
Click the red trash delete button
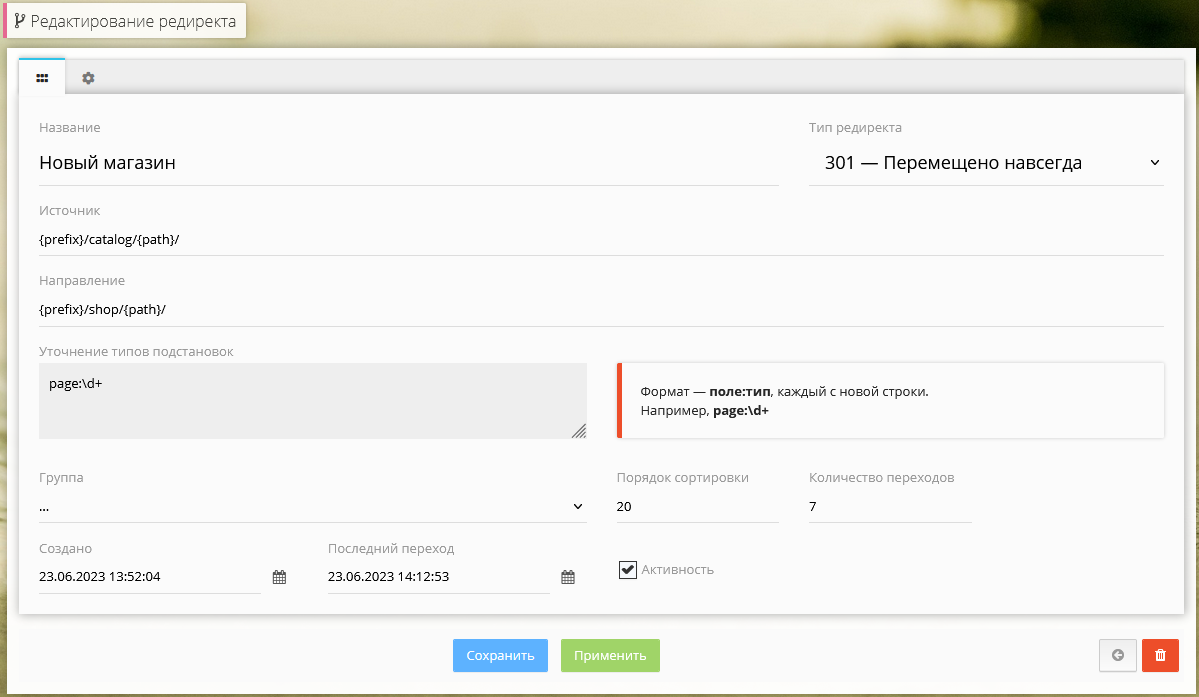[x=1160, y=655]
